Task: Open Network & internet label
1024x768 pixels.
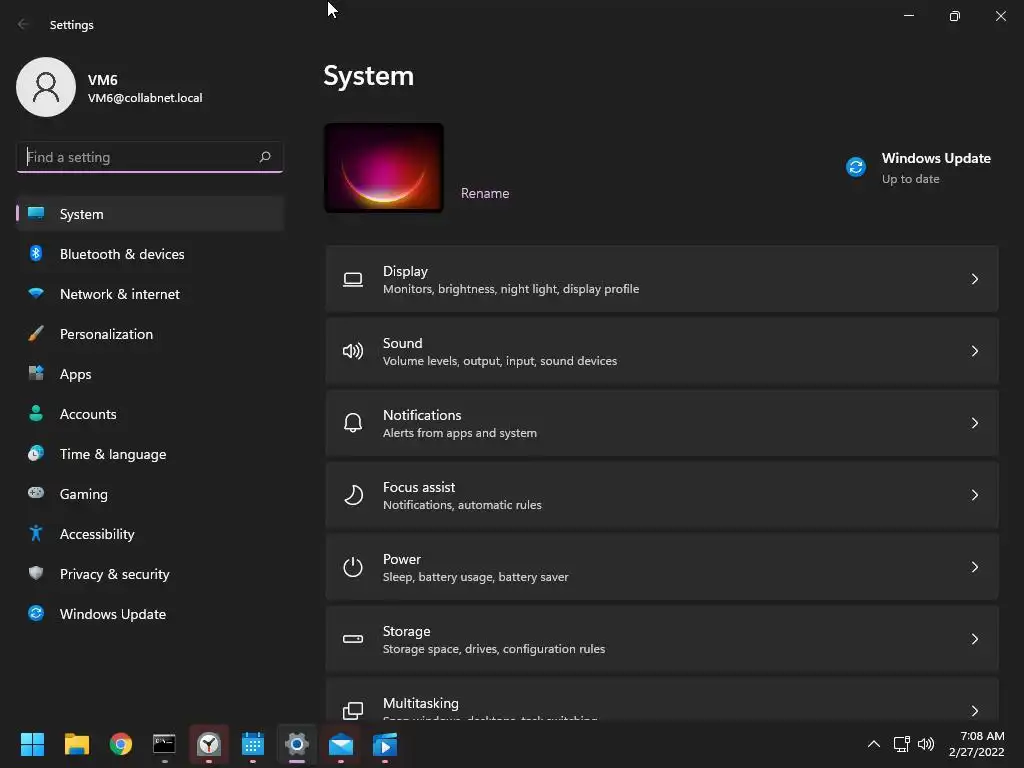Action: pos(120,294)
